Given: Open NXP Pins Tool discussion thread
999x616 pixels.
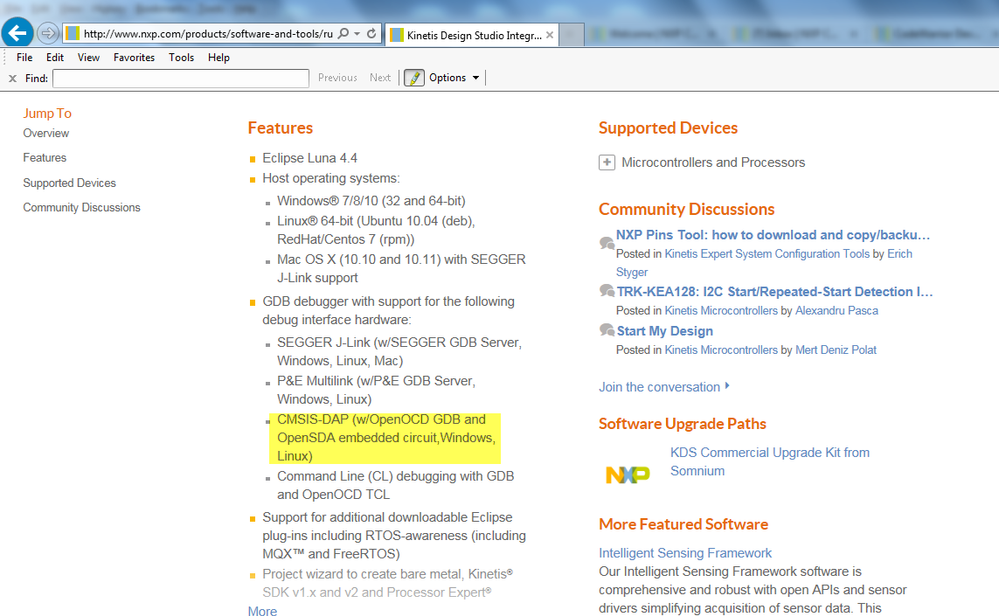Looking at the screenshot, I should (773, 235).
